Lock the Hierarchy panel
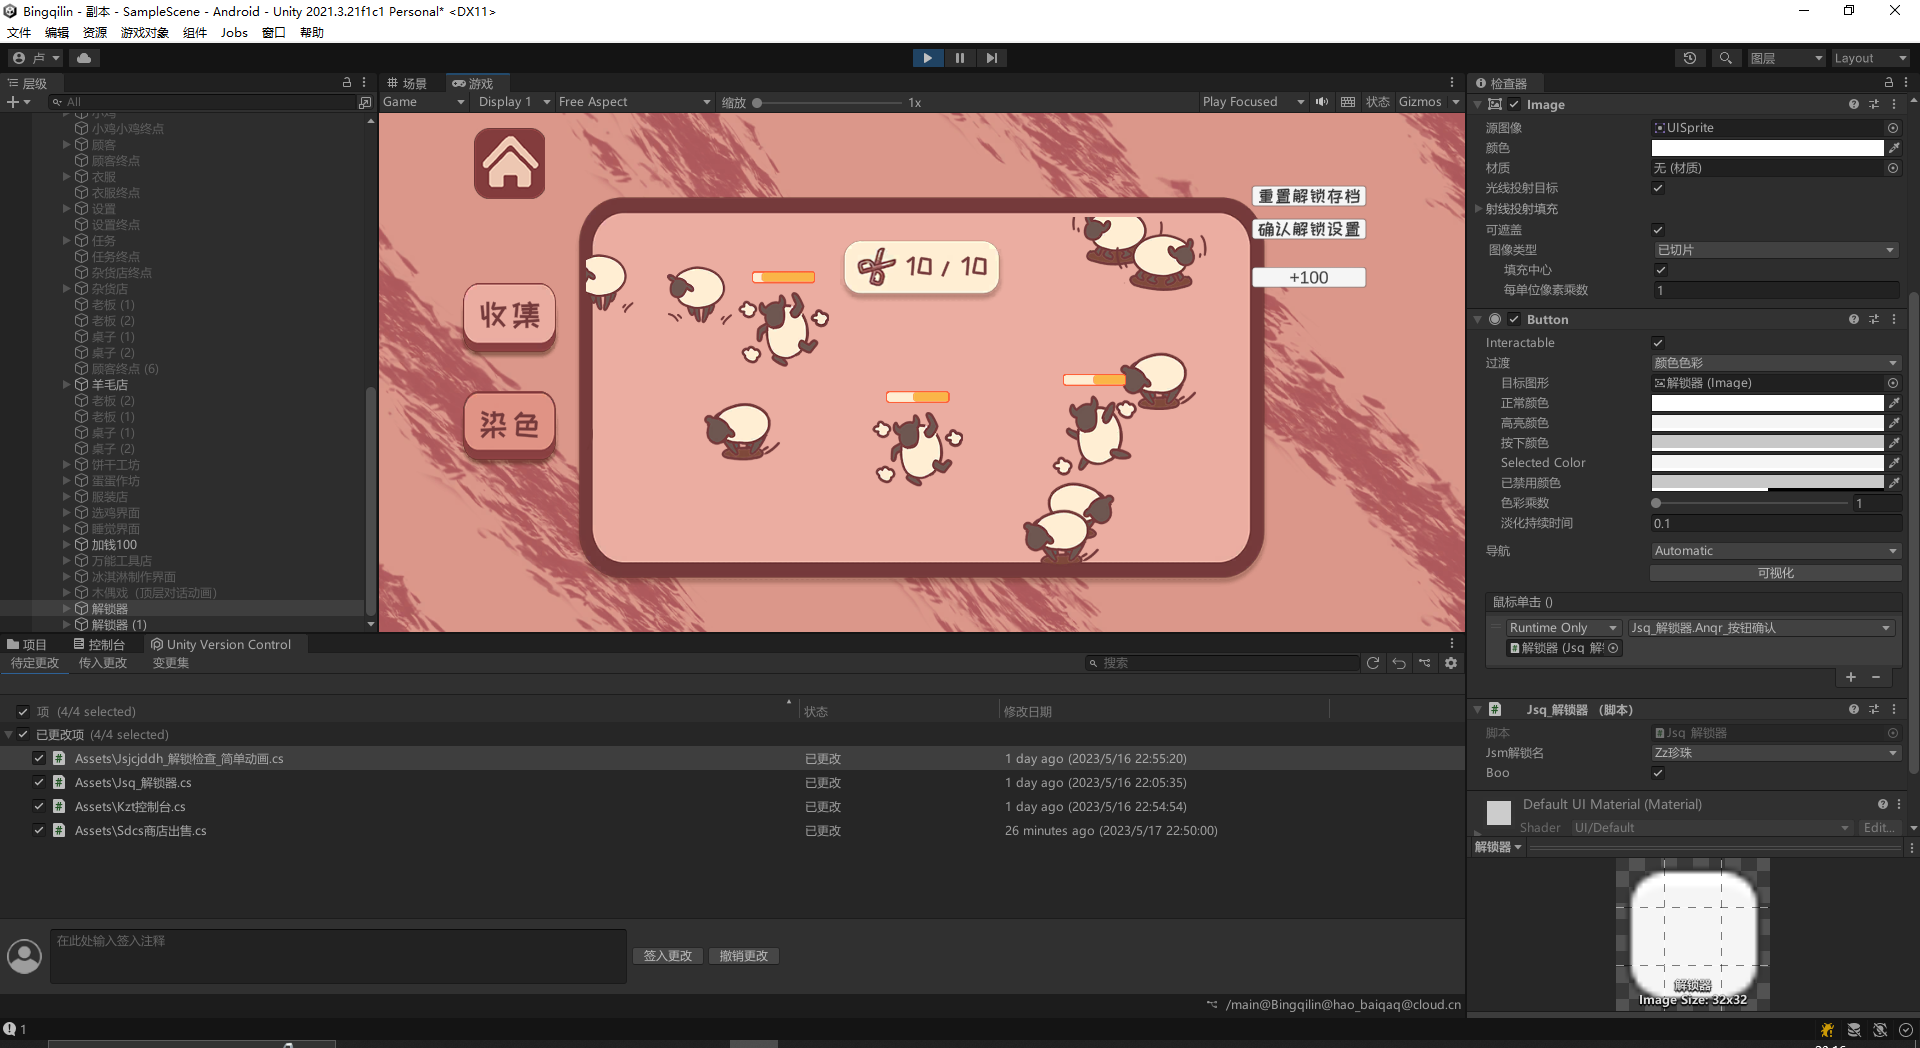This screenshot has height=1048, width=1920. click(347, 83)
